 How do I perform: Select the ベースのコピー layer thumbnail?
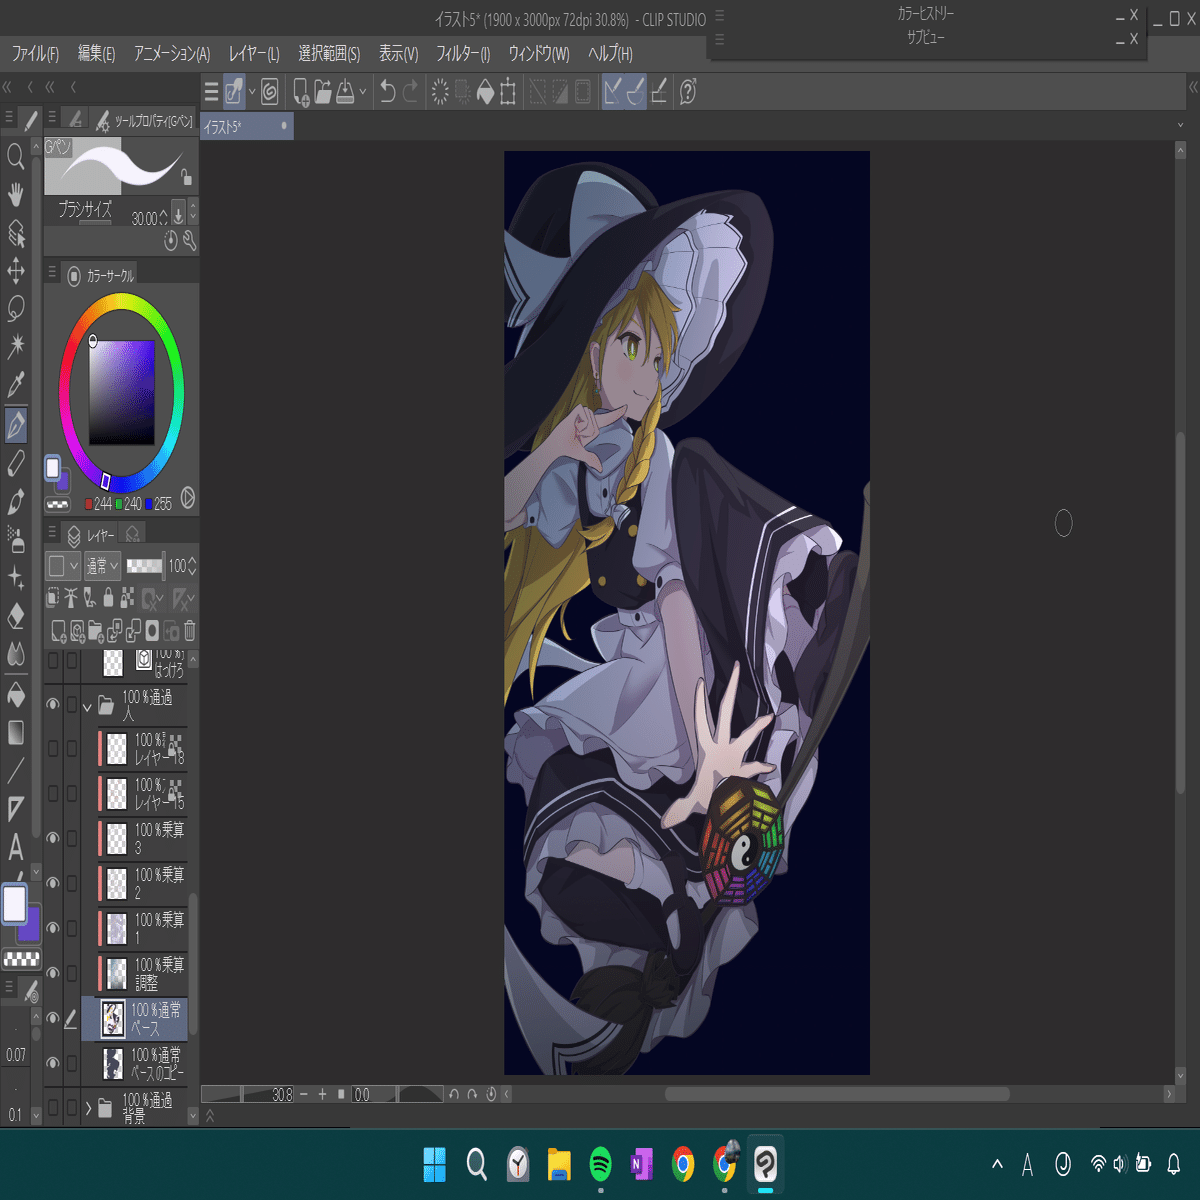coord(113,1063)
